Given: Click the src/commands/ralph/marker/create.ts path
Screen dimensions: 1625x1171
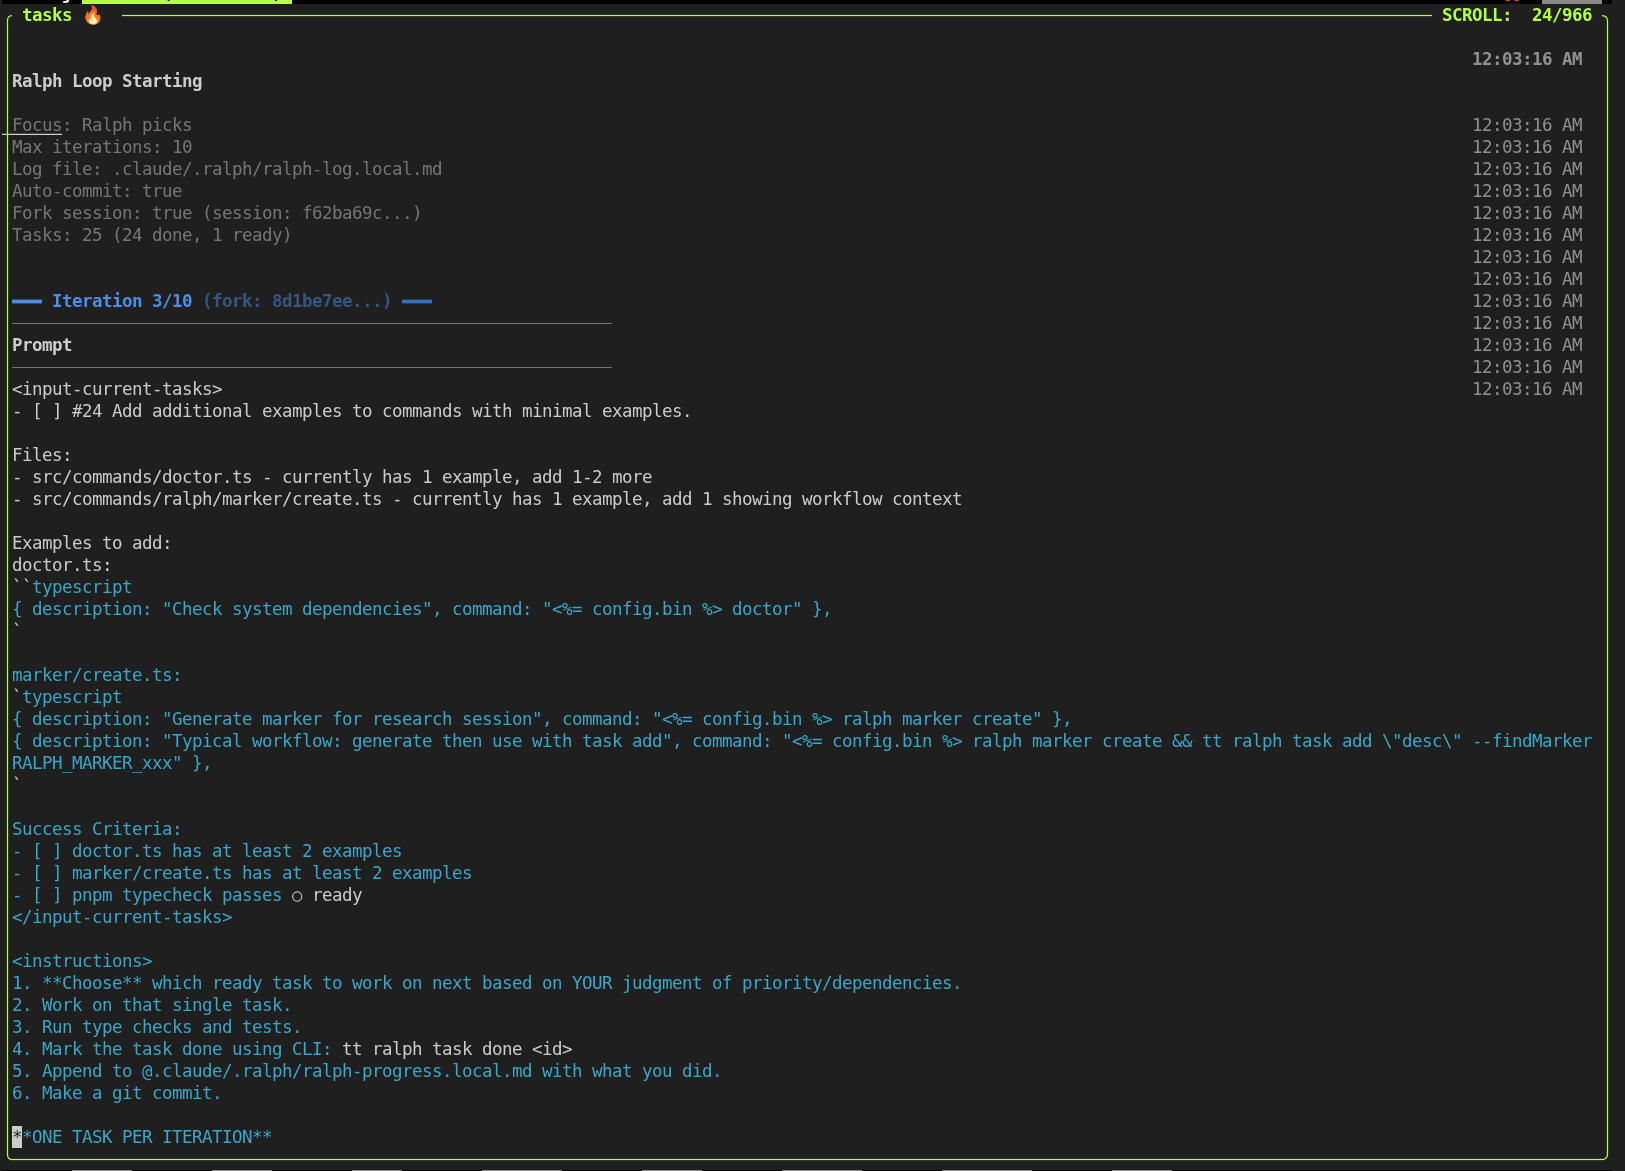Looking at the screenshot, I should coord(207,499).
